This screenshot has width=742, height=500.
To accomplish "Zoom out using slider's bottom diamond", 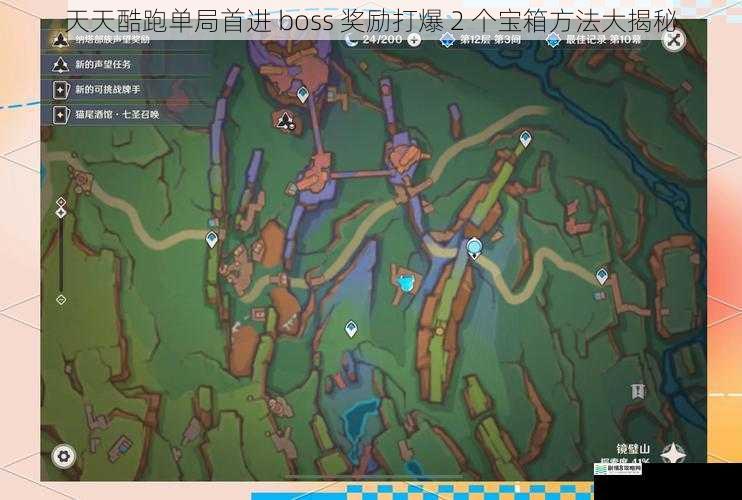I will tap(61, 299).
